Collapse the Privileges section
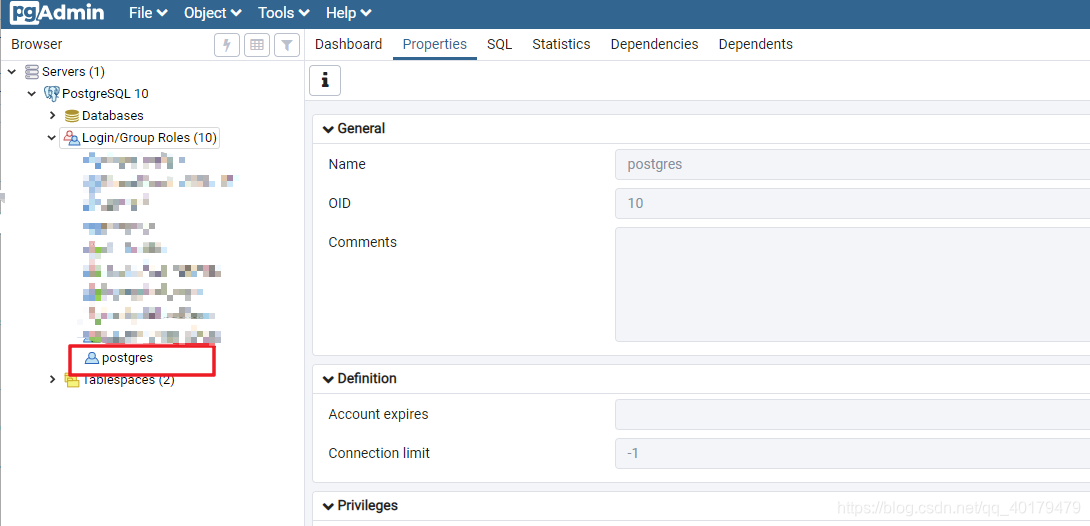 coord(329,505)
